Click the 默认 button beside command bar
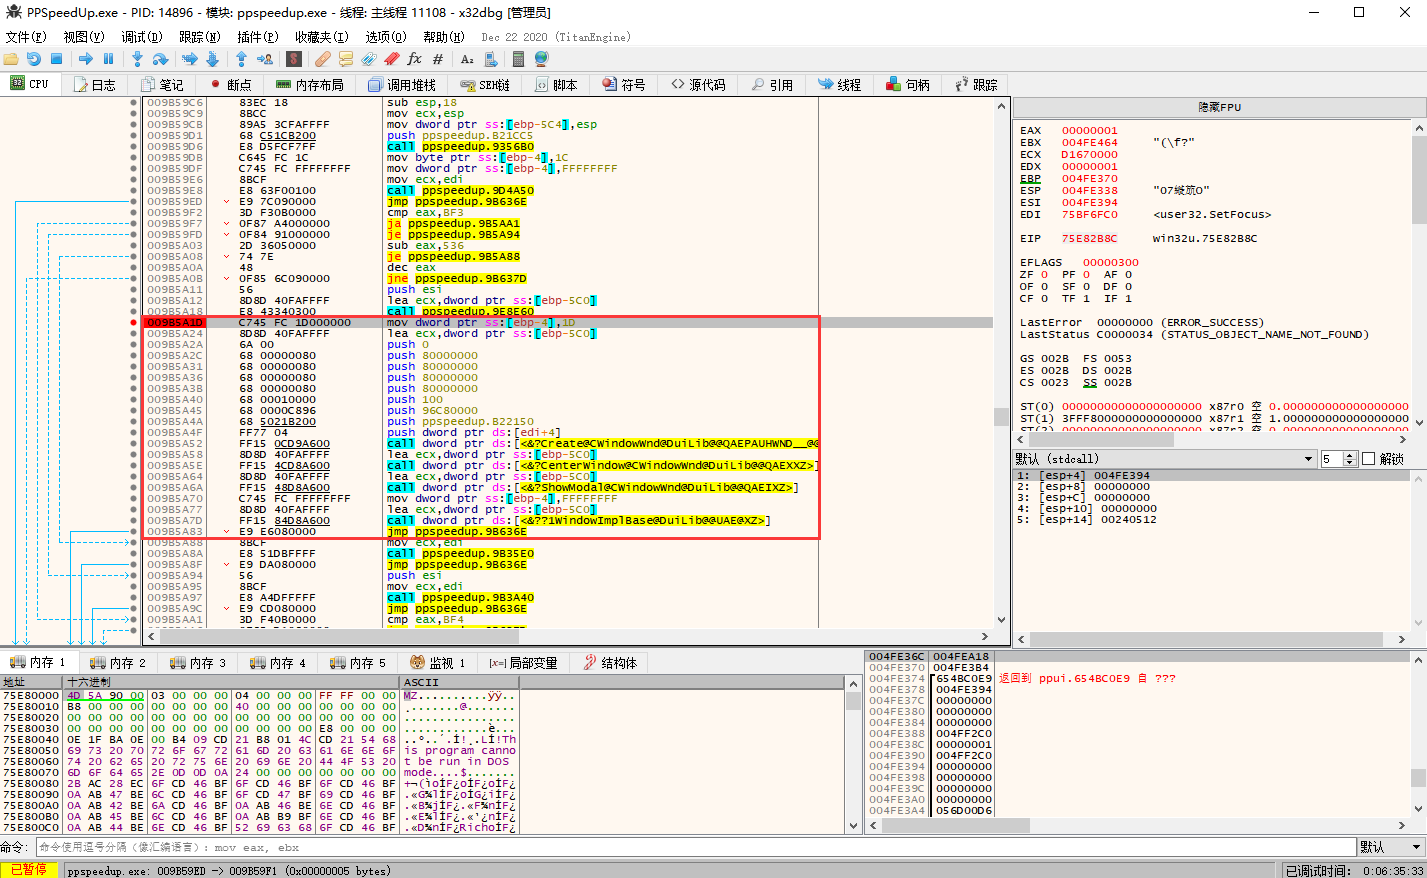 (x=1383, y=847)
